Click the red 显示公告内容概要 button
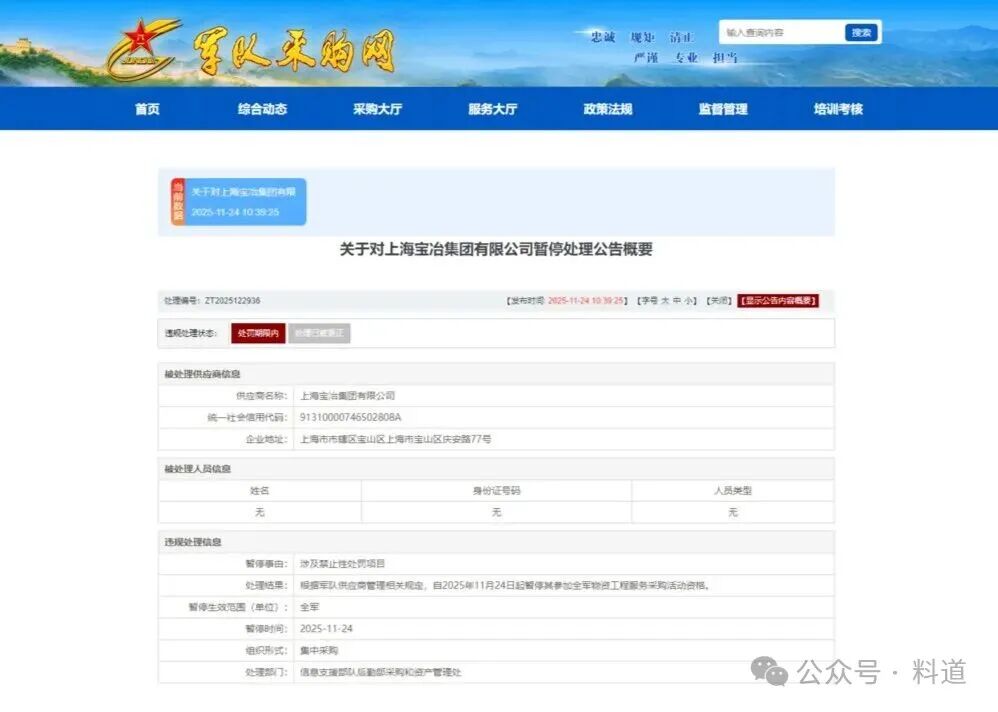Viewport: 998px width, 712px height. click(x=778, y=300)
